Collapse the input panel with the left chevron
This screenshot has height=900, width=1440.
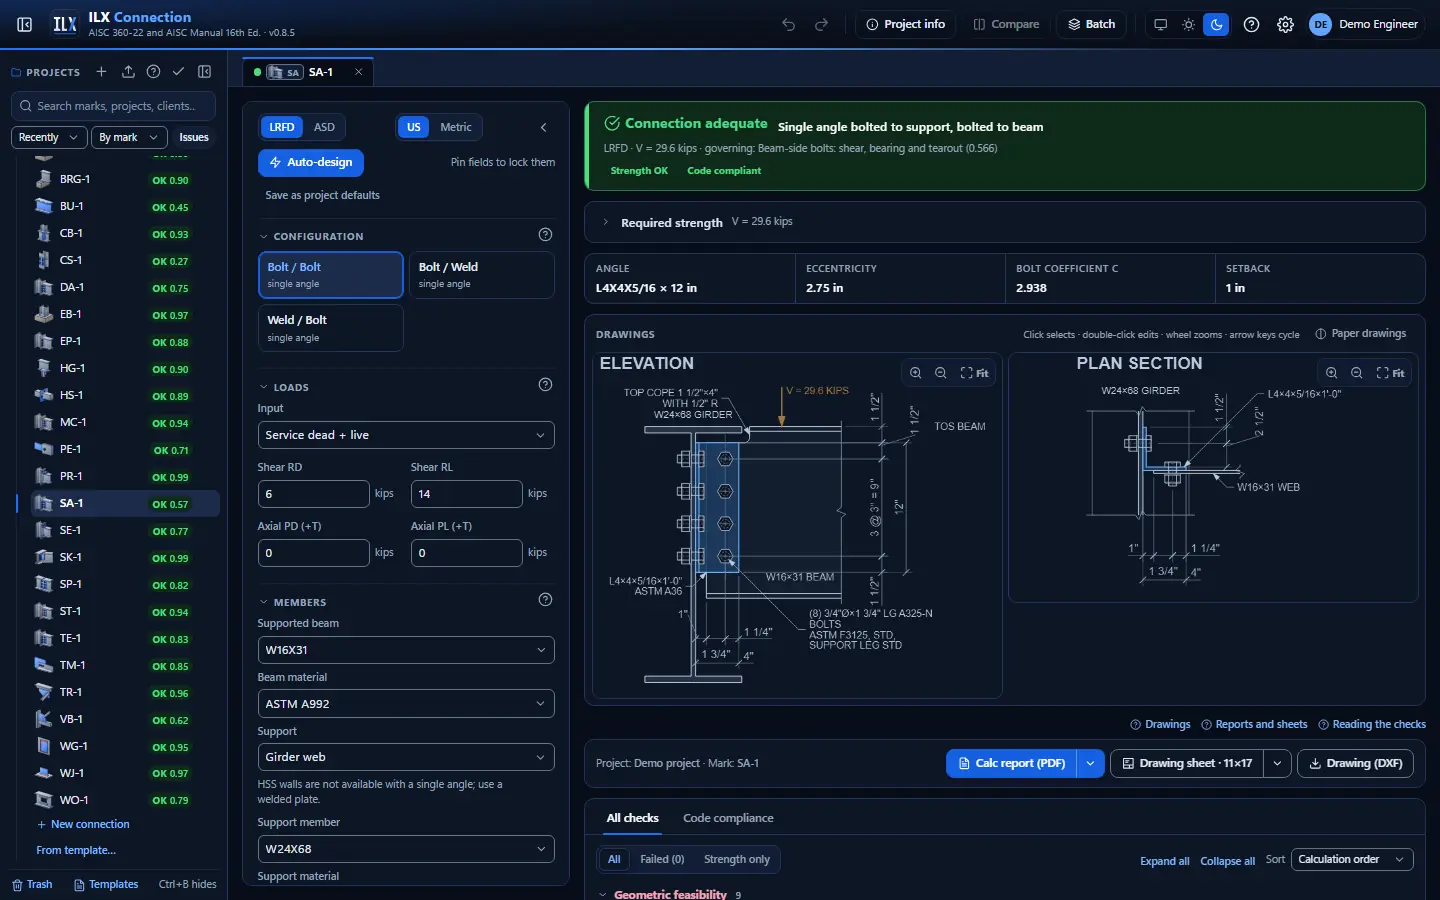tap(544, 127)
